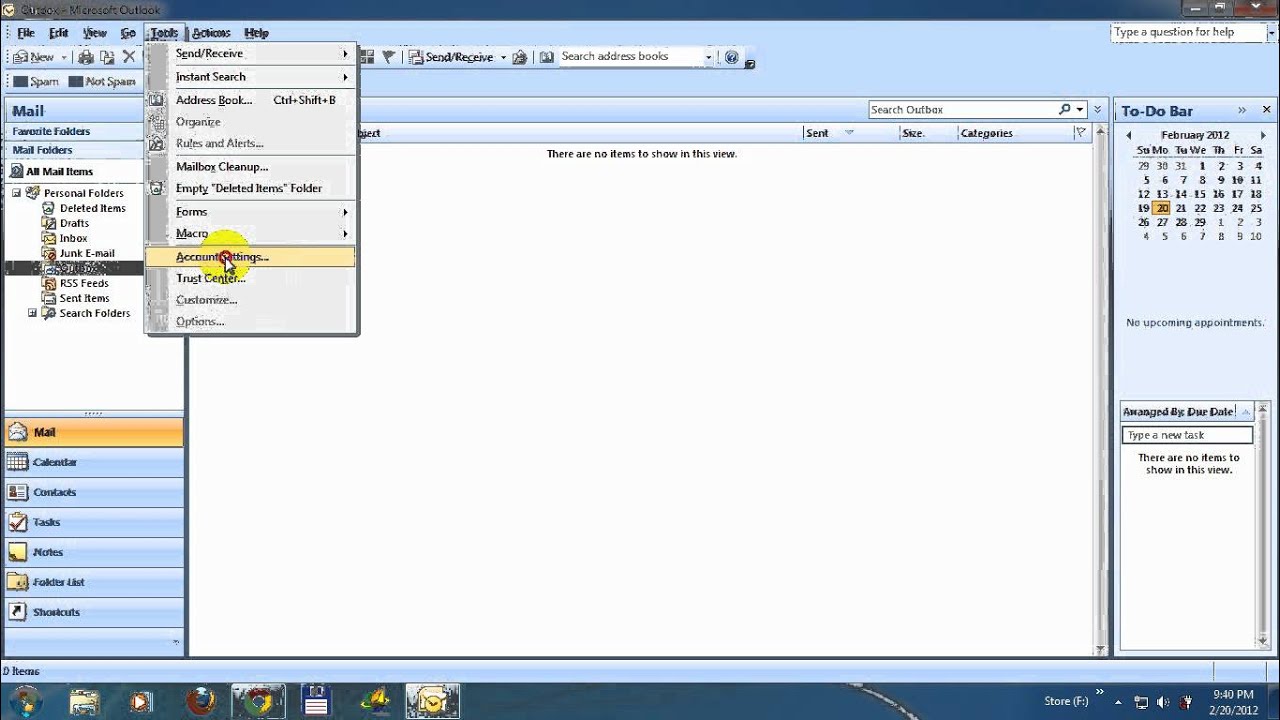Screen dimensions: 1280x720
Task: Open Trust Center from Tools menu
Action: pyautogui.click(x=251, y=278)
